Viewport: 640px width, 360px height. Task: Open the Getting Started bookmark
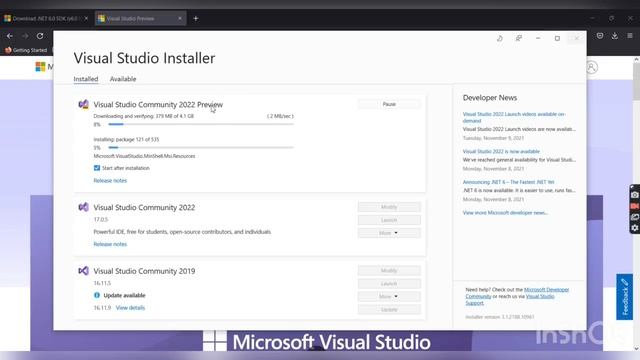pyautogui.click(x=26, y=50)
